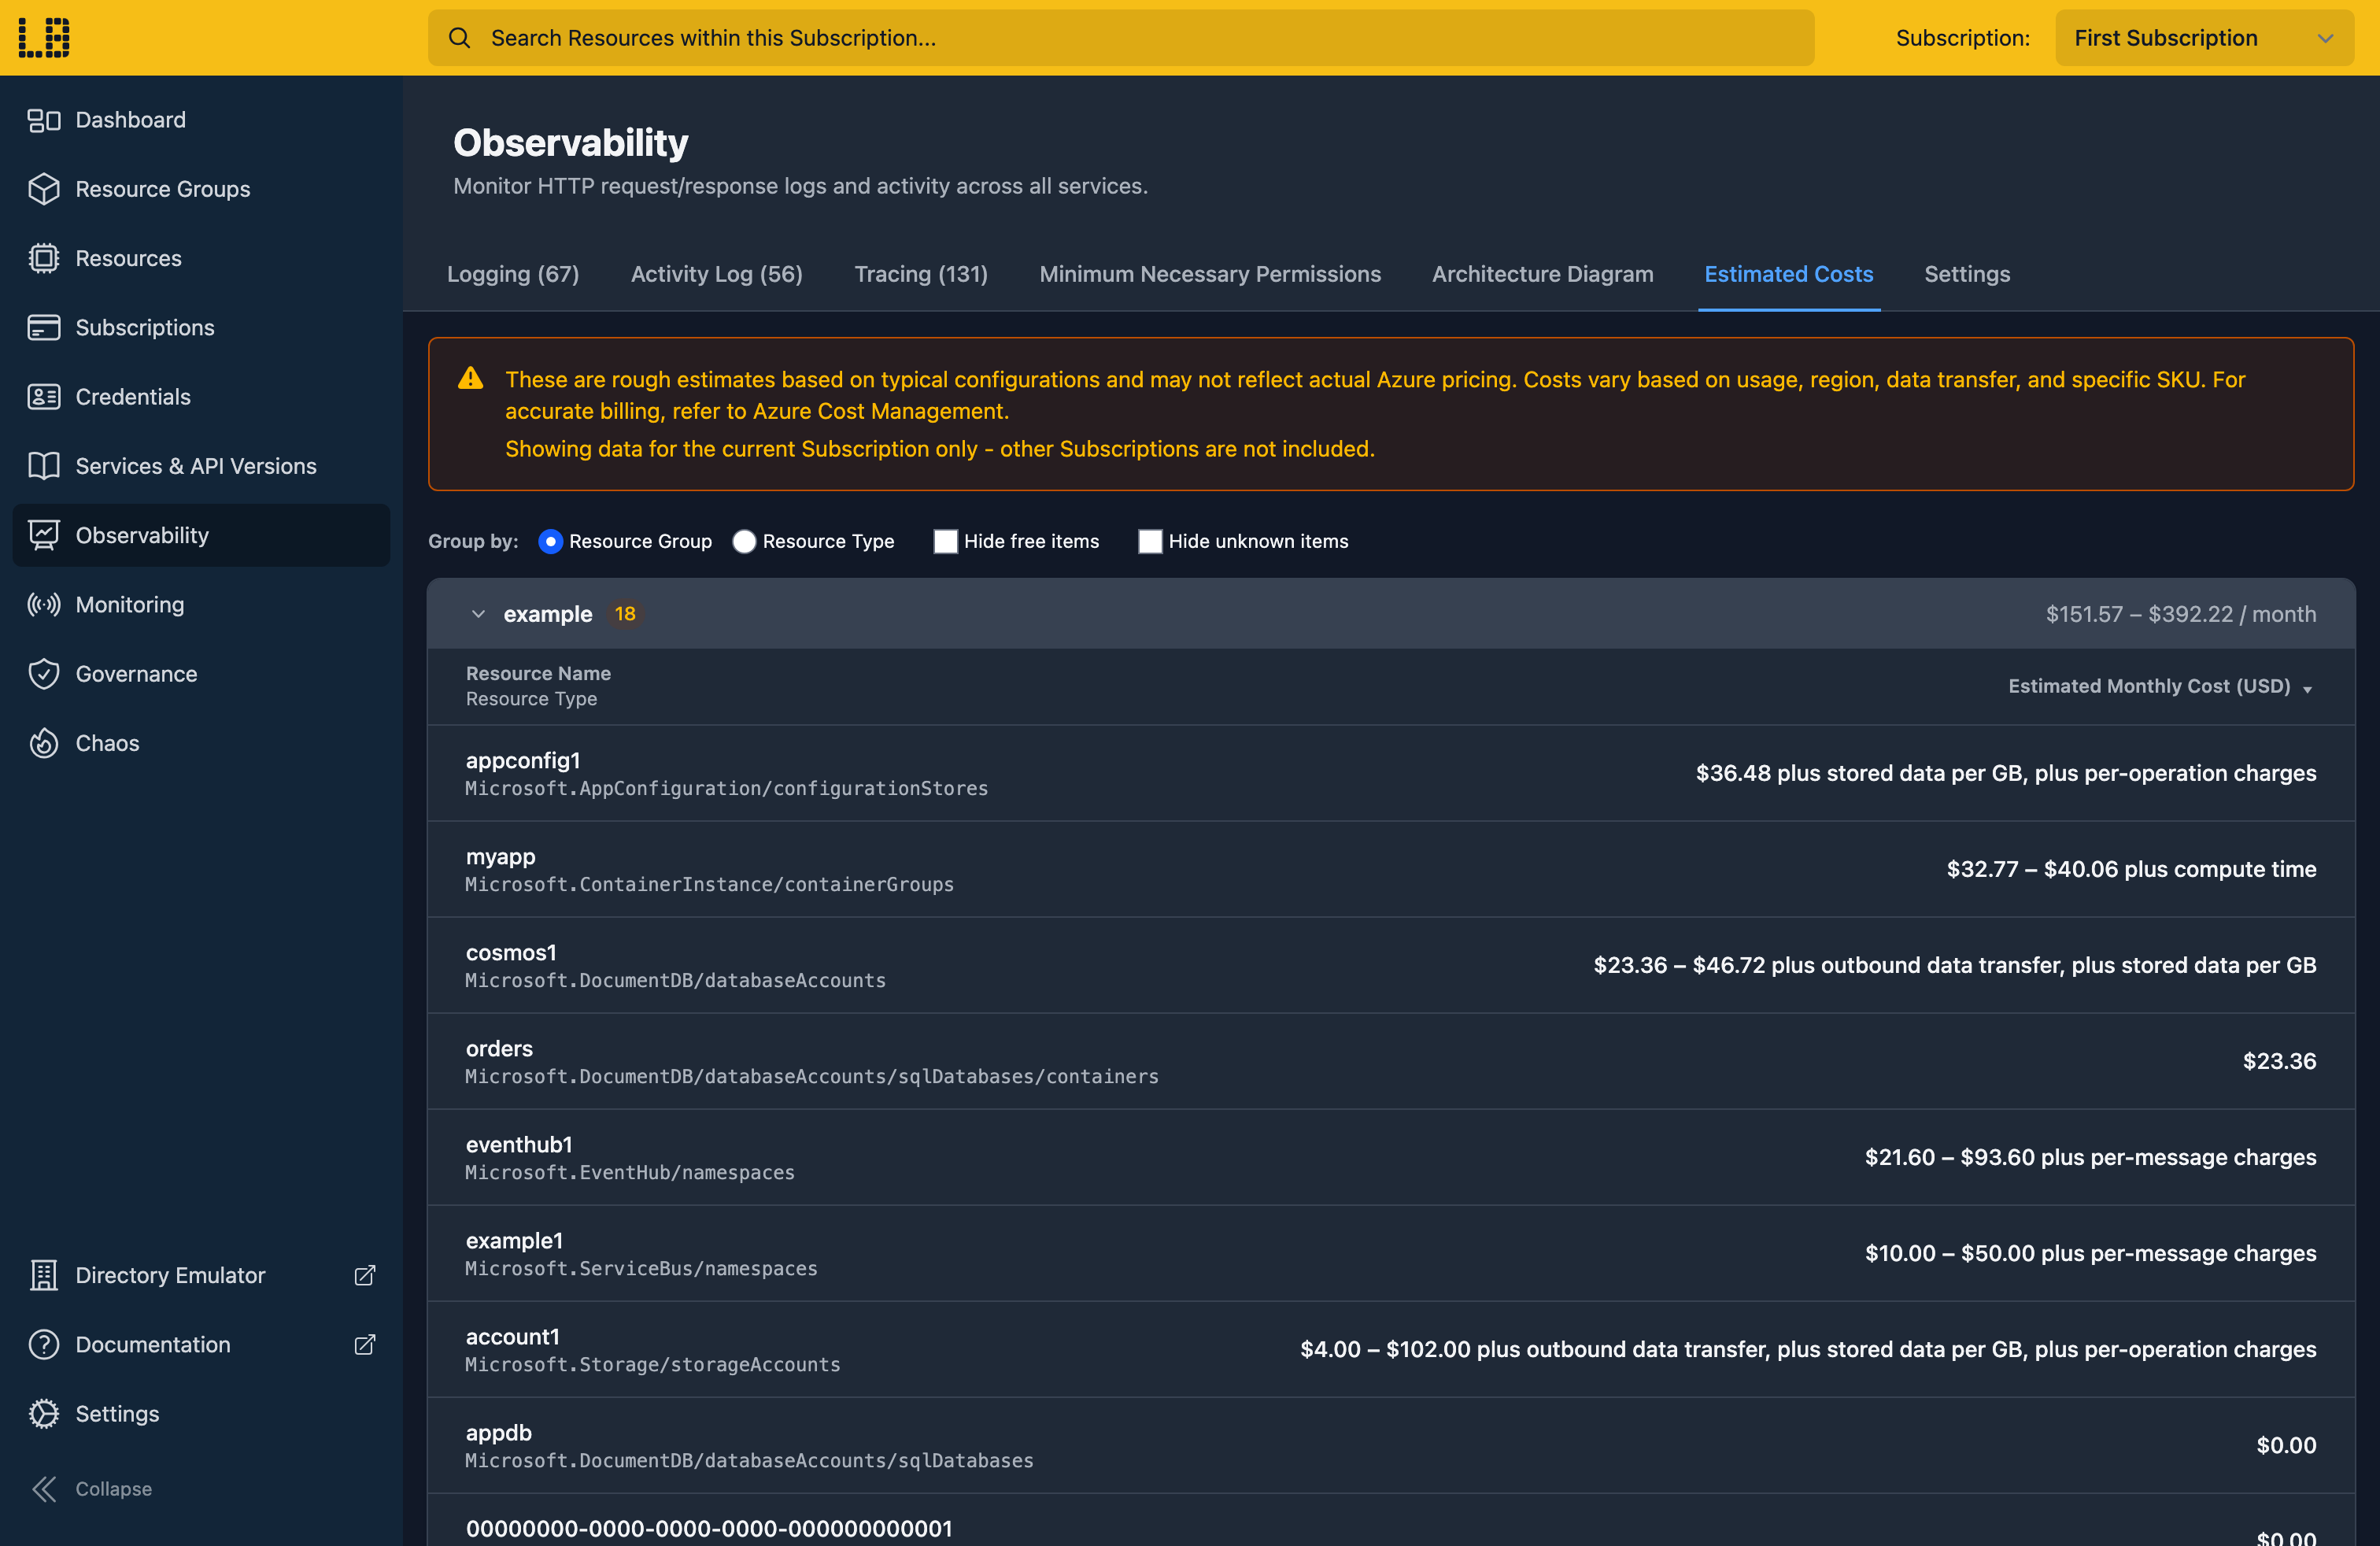Select the Resource Type radio button
This screenshot has width=2380, height=1546.
(x=744, y=541)
